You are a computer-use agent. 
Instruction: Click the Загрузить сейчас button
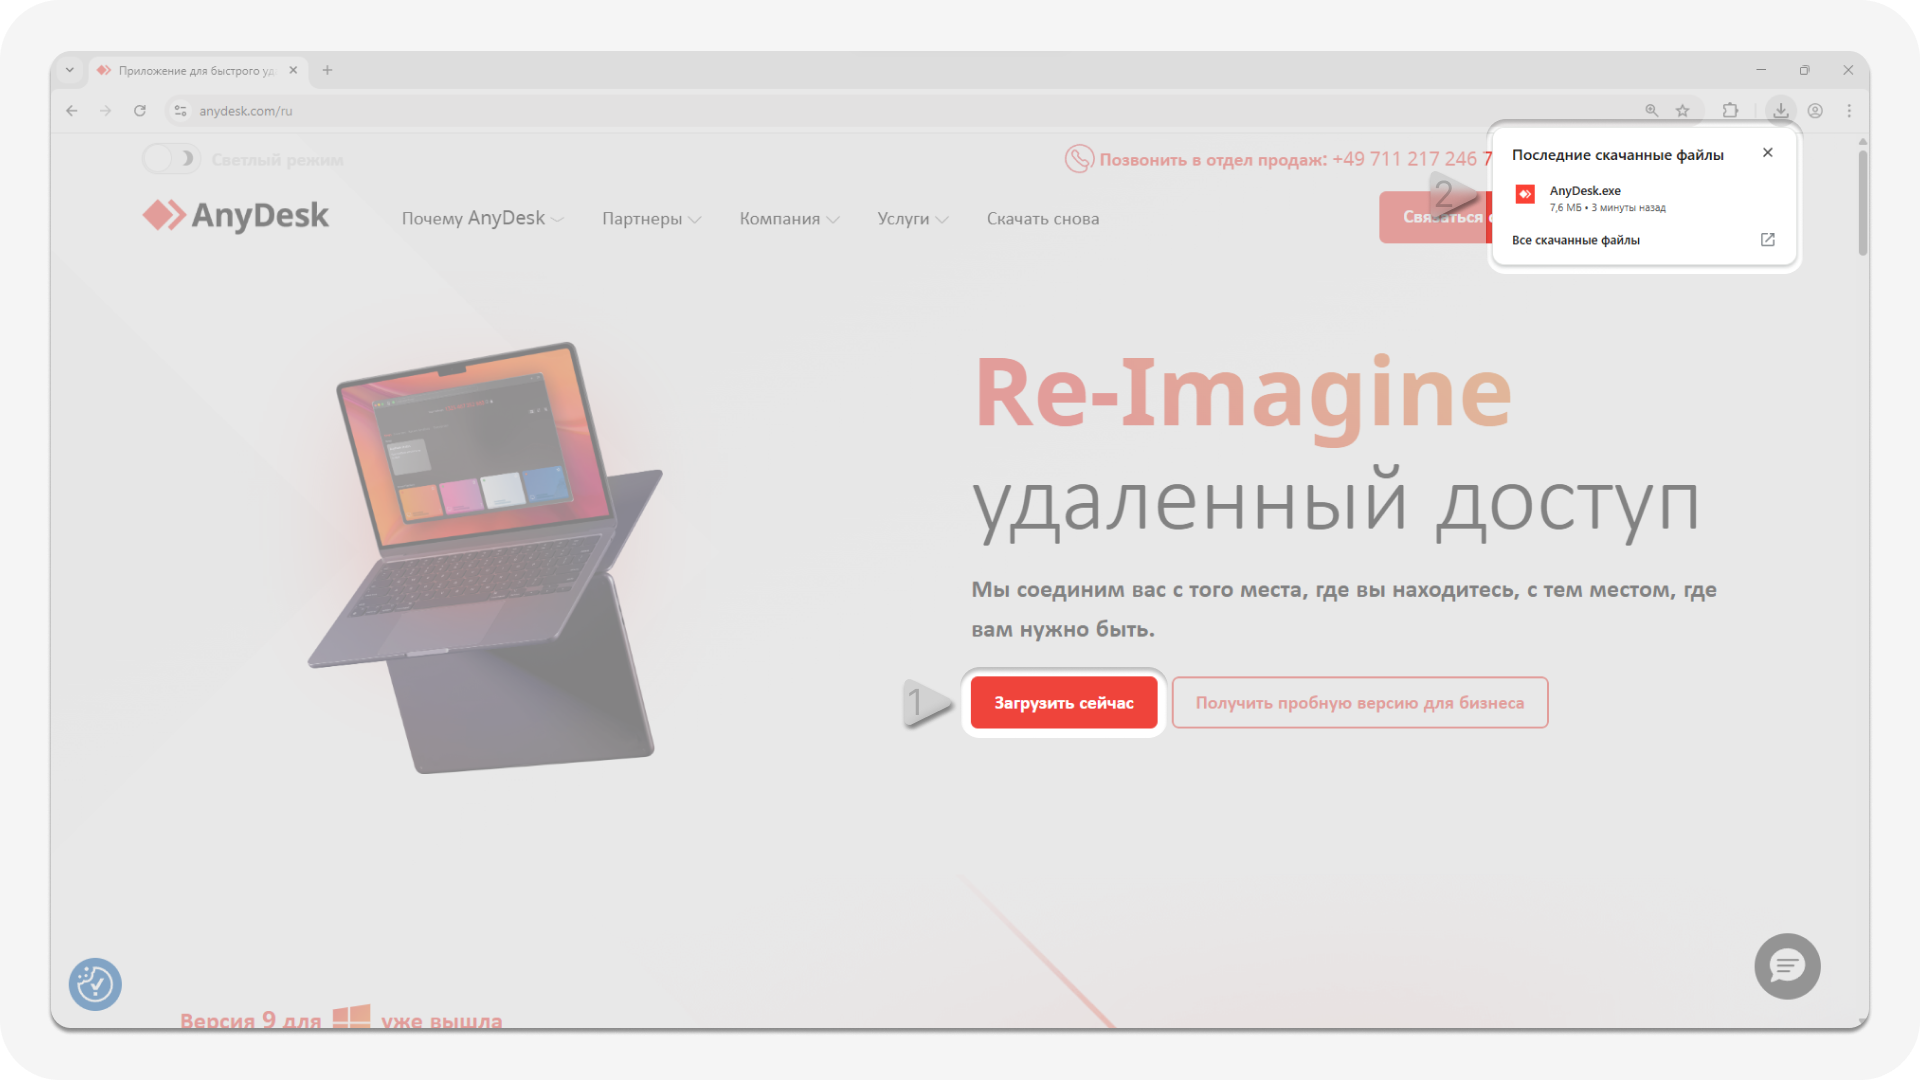pos(1063,702)
